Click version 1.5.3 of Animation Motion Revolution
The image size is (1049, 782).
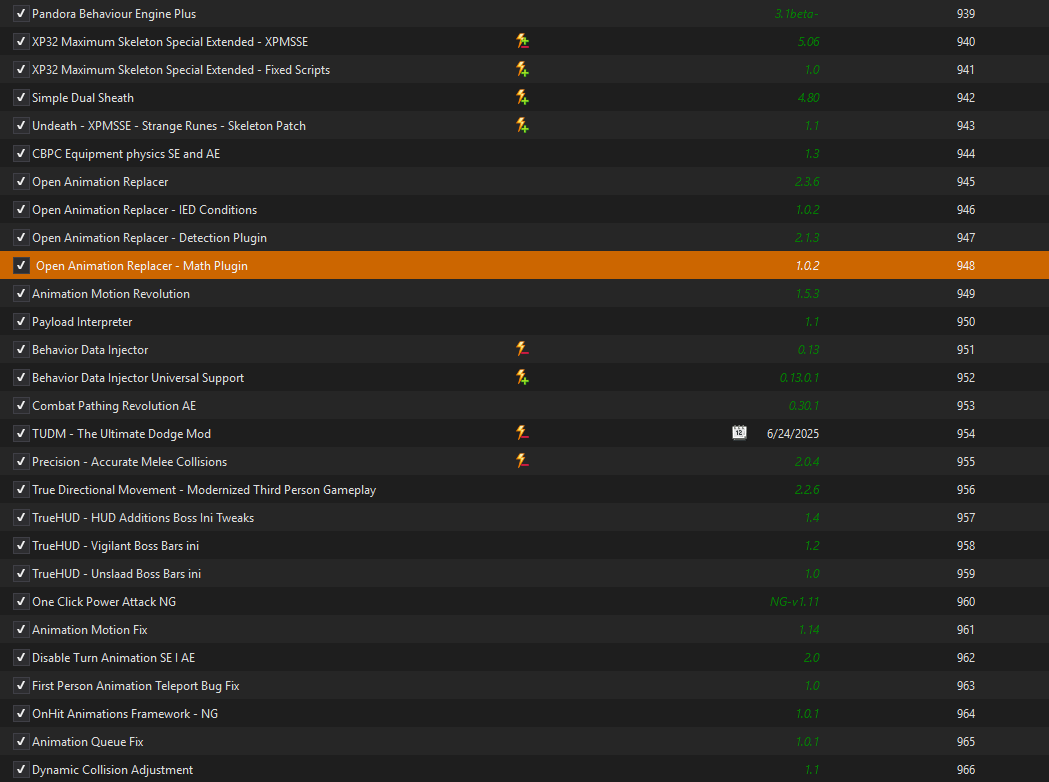[x=807, y=294]
